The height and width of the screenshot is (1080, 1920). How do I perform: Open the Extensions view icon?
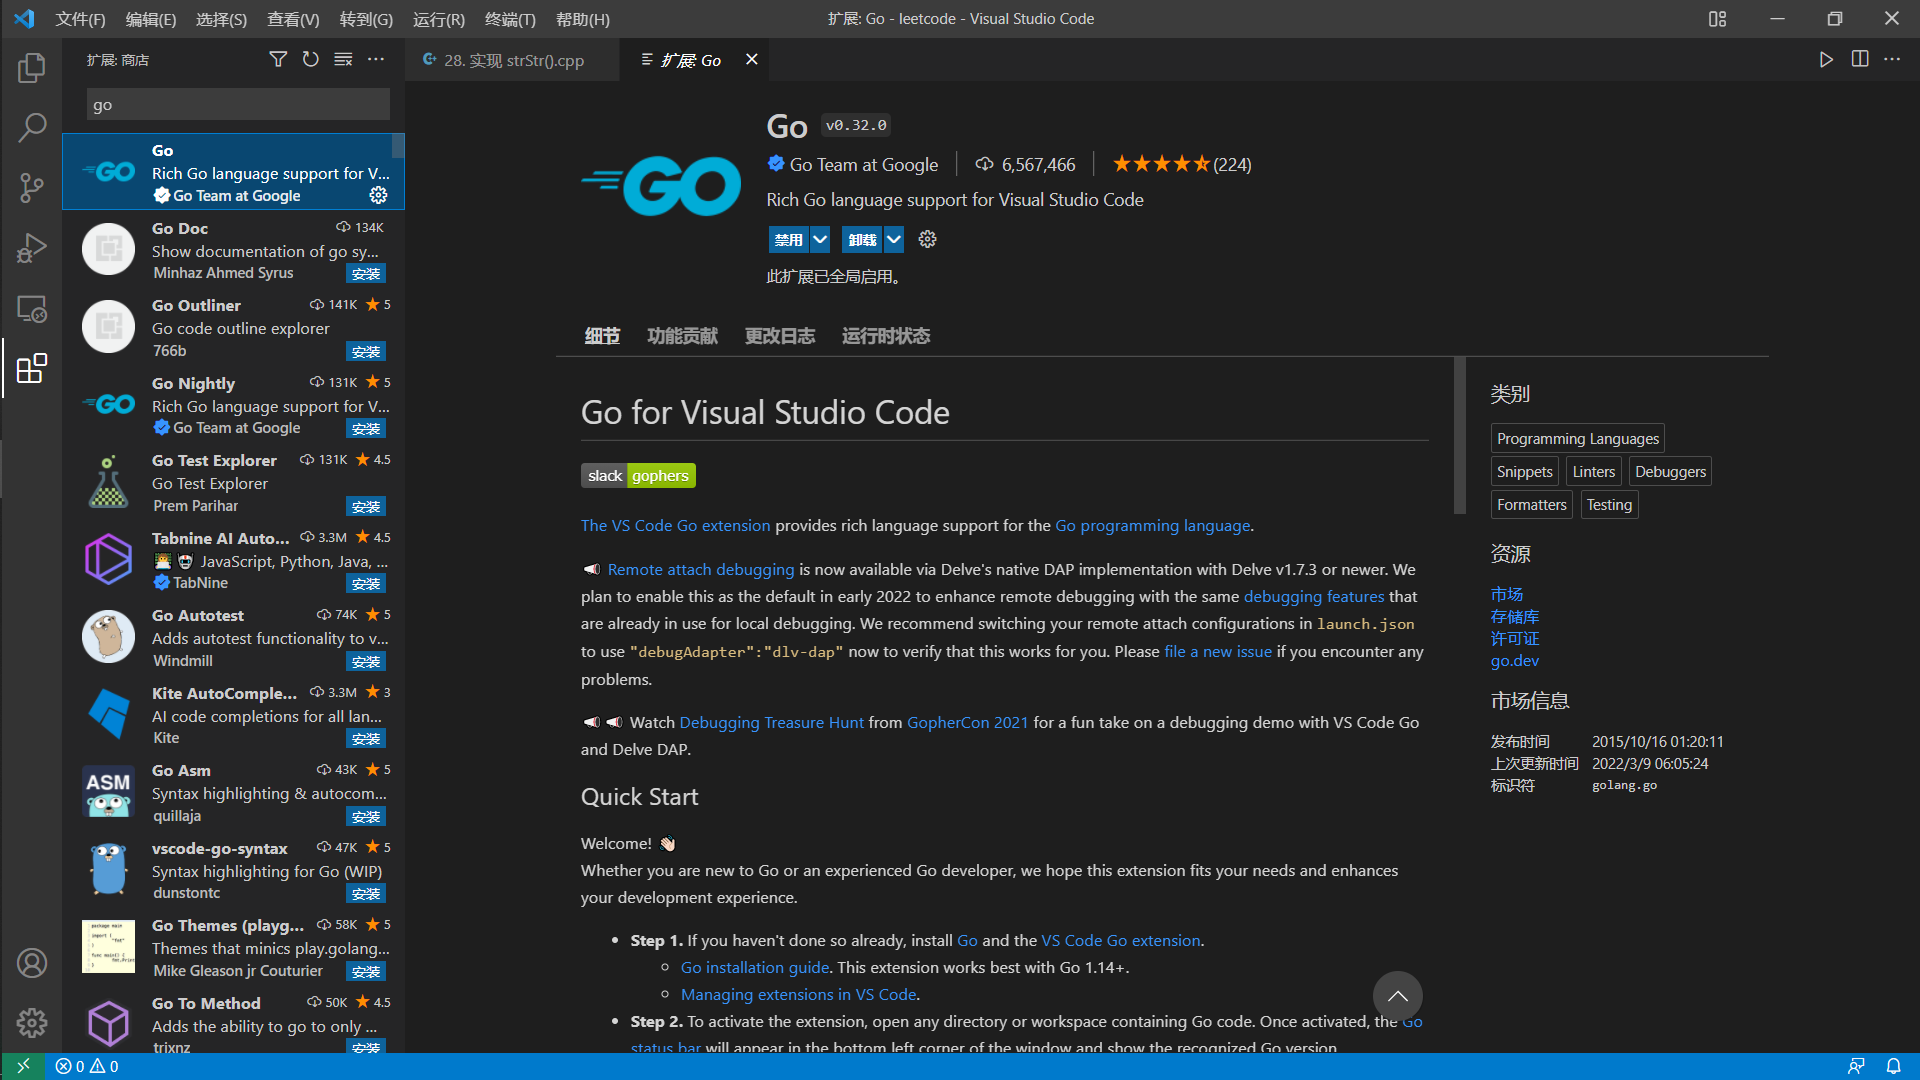click(x=32, y=368)
